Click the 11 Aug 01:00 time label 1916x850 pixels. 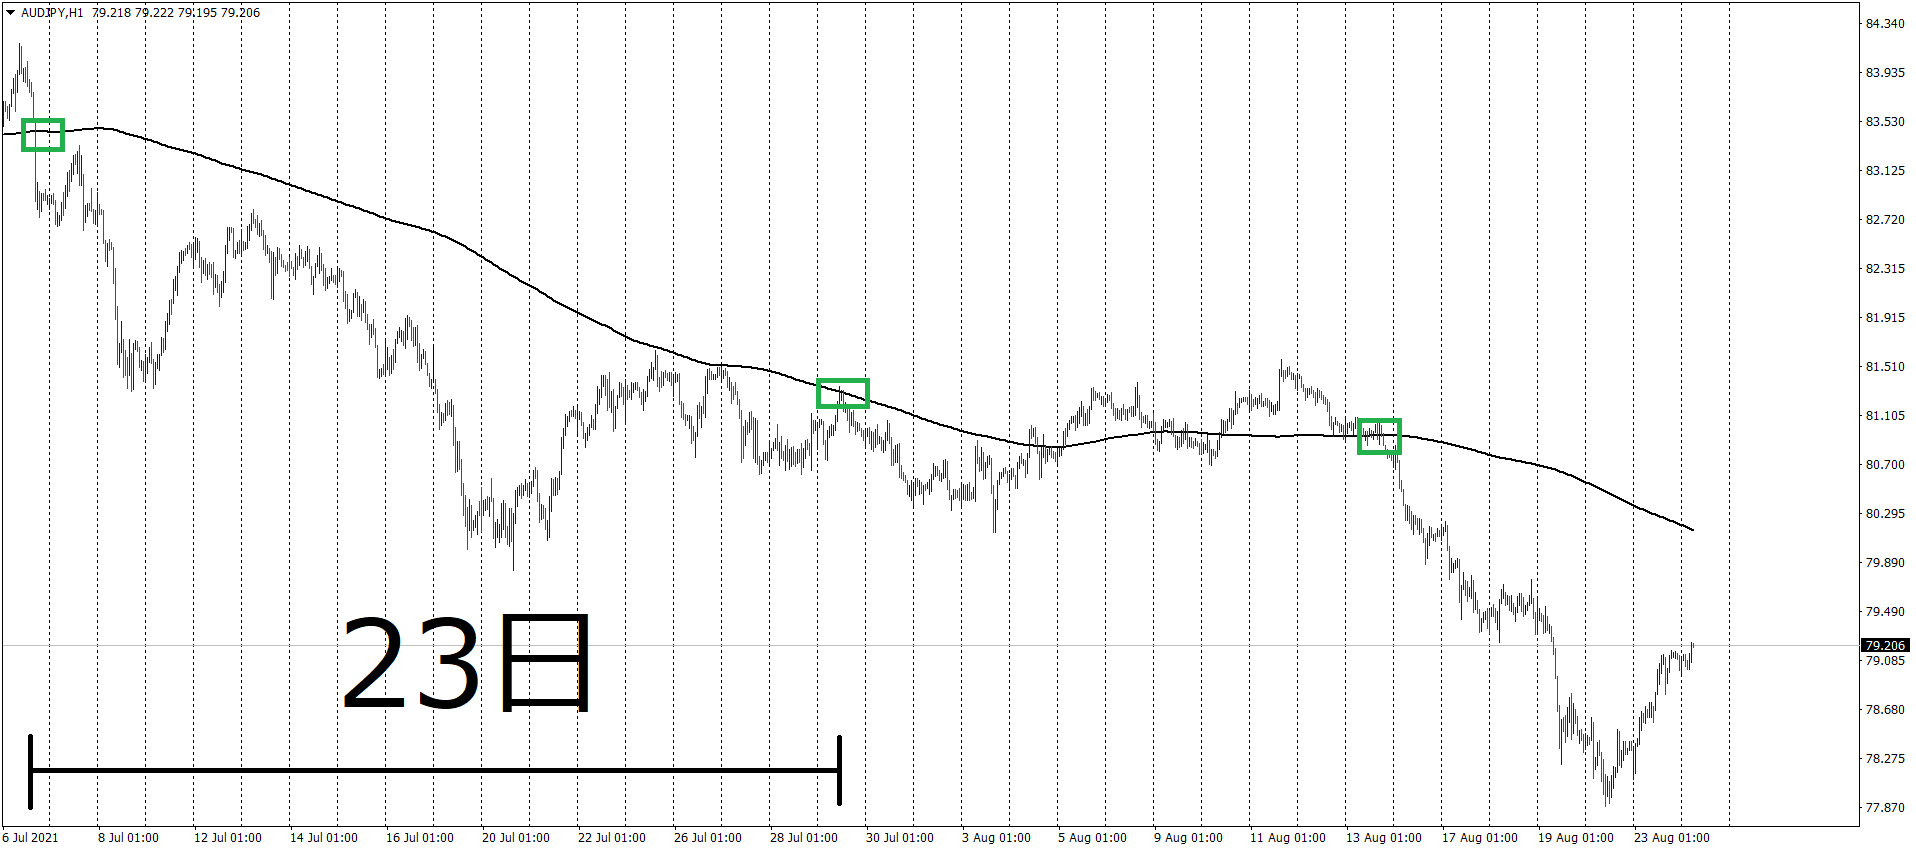[1288, 838]
